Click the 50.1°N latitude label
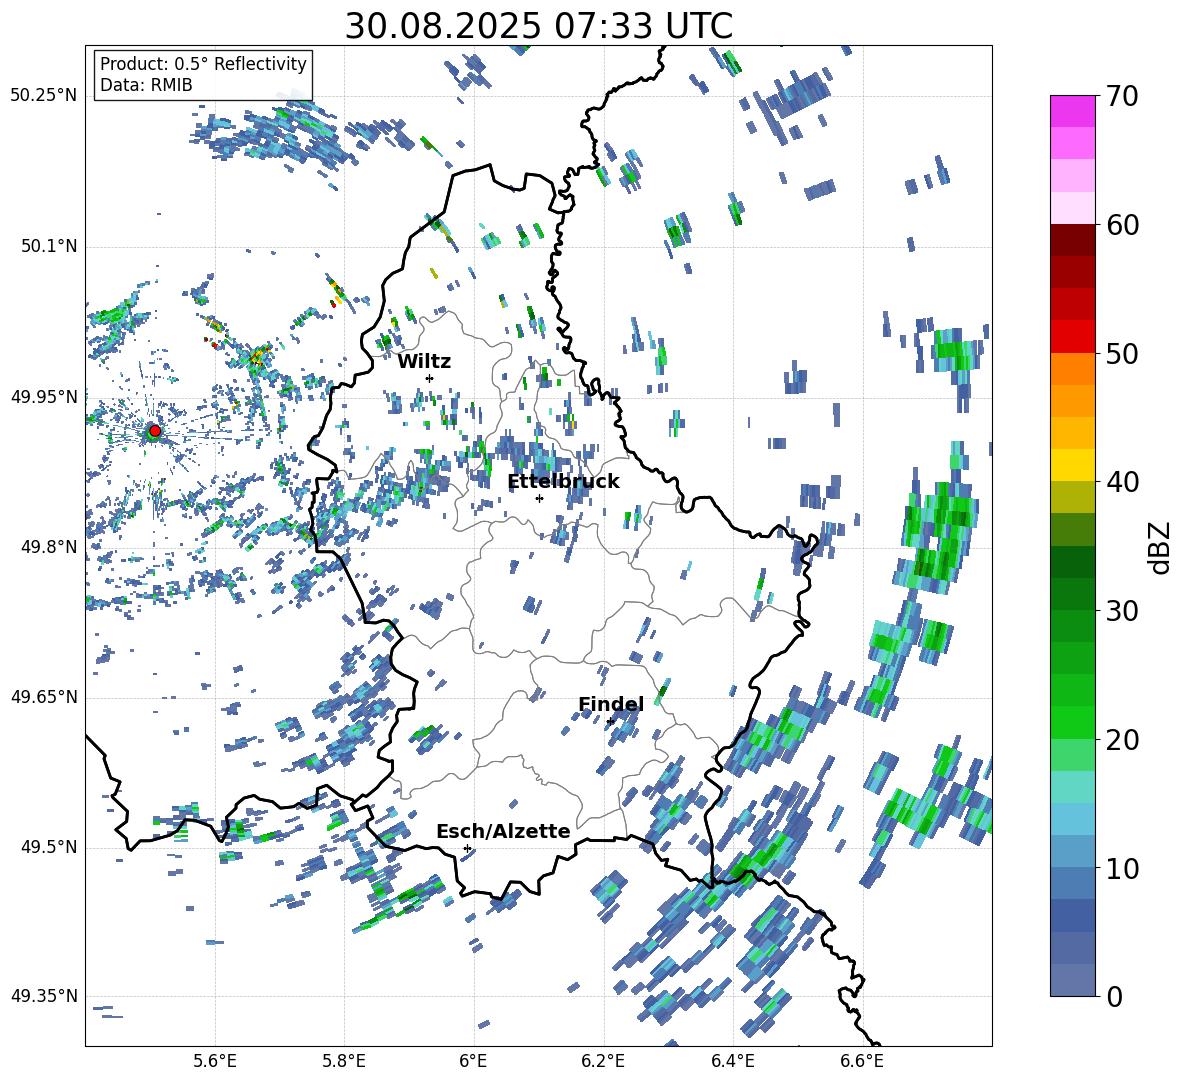 pyautogui.click(x=48, y=246)
